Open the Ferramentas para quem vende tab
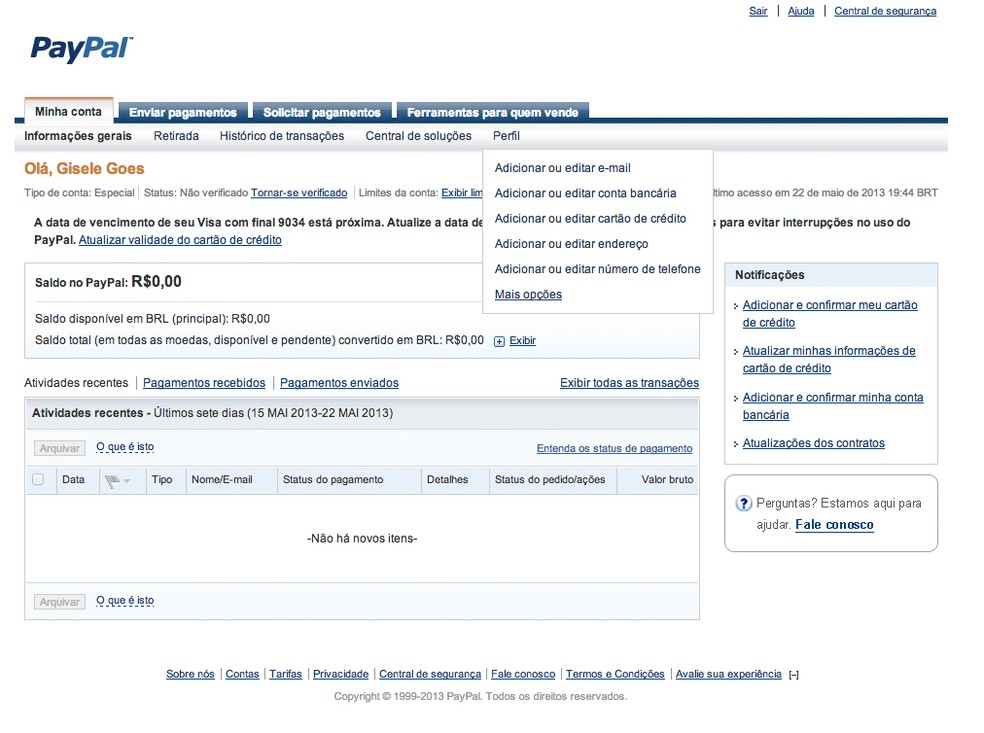 (492, 112)
